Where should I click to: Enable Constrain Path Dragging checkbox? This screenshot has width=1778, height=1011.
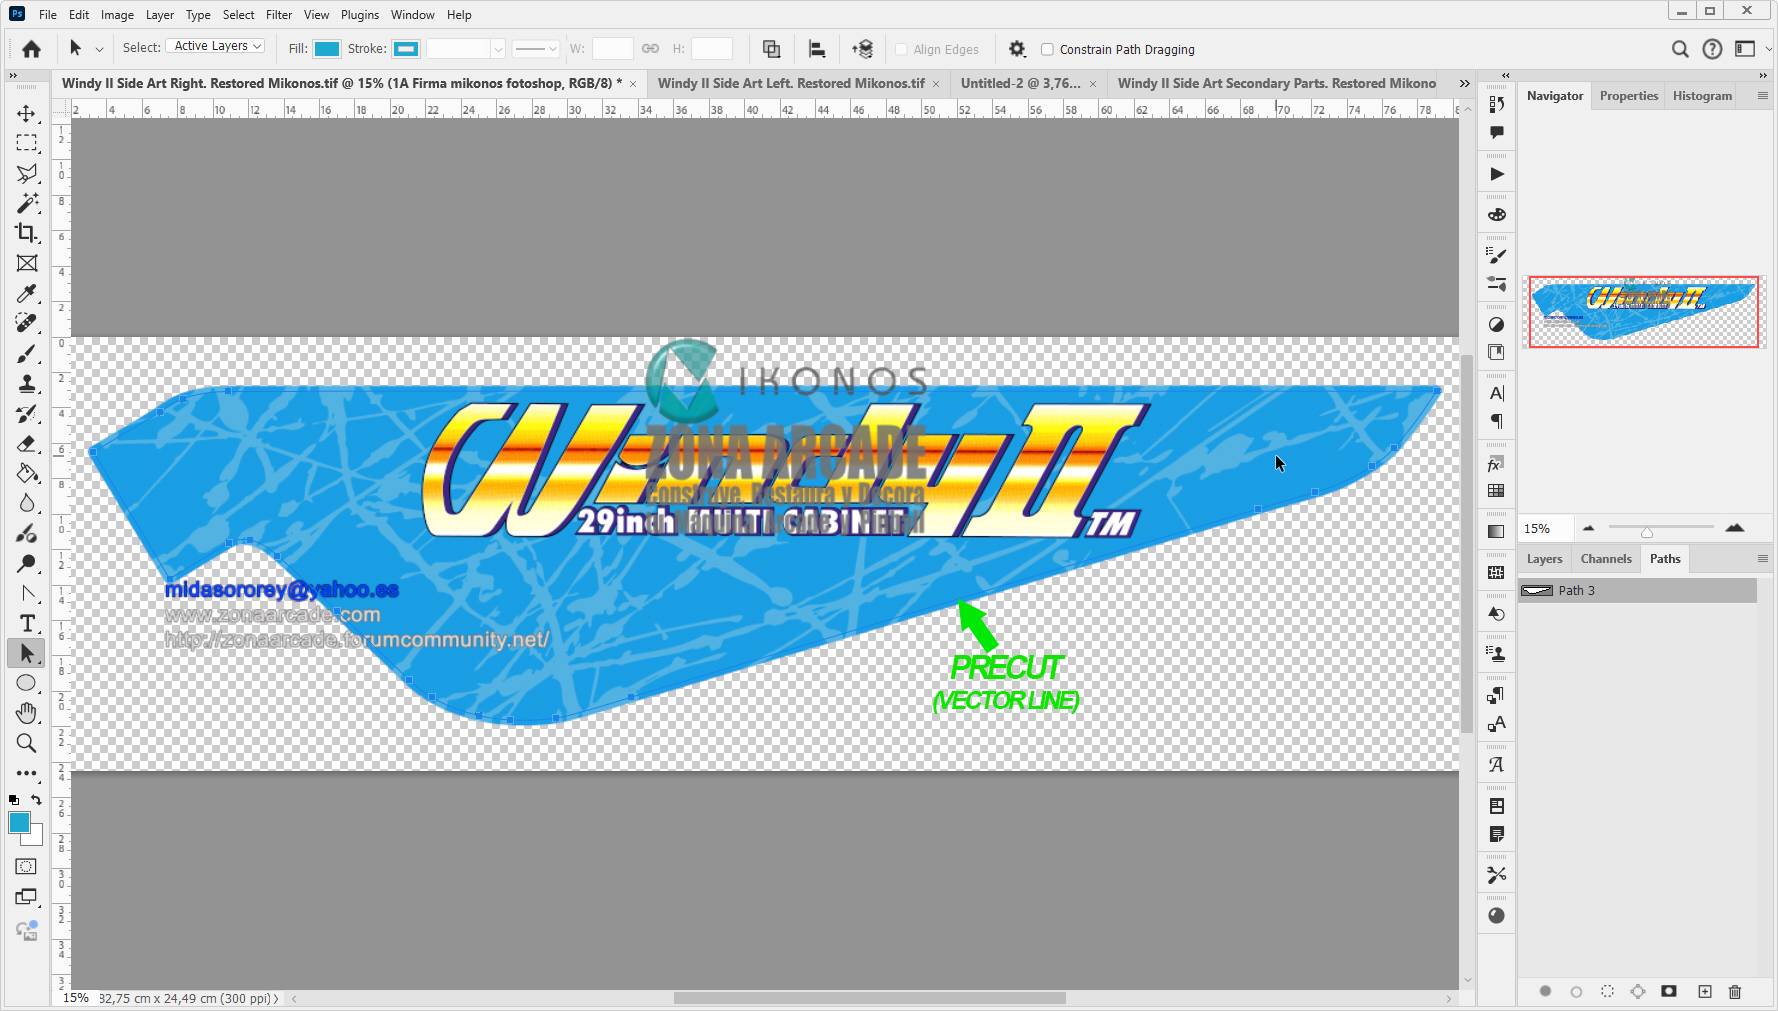pyautogui.click(x=1047, y=49)
